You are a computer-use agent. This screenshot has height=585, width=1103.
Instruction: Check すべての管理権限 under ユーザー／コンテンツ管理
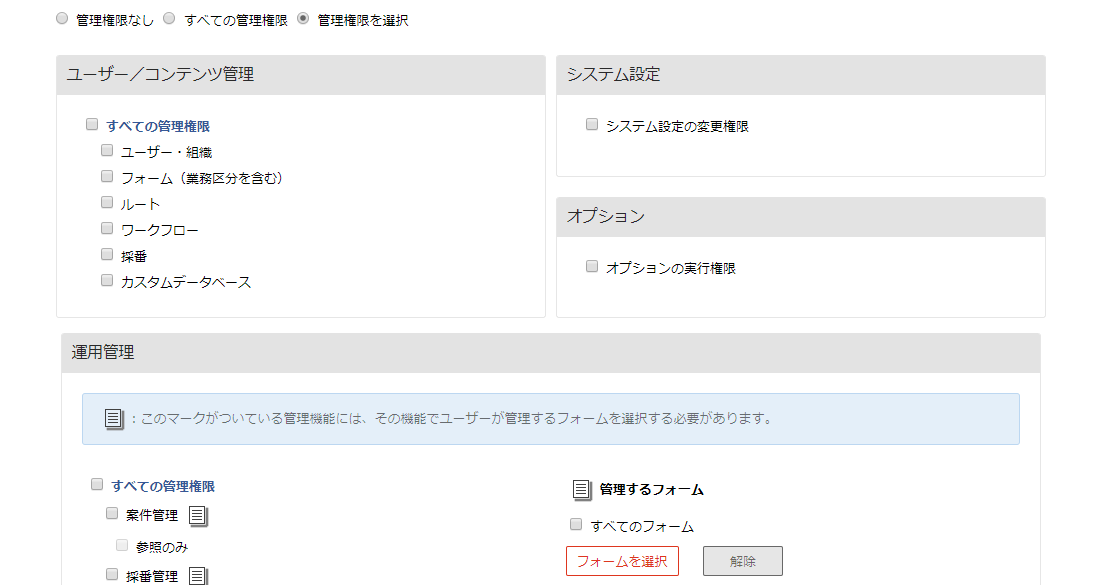92,124
